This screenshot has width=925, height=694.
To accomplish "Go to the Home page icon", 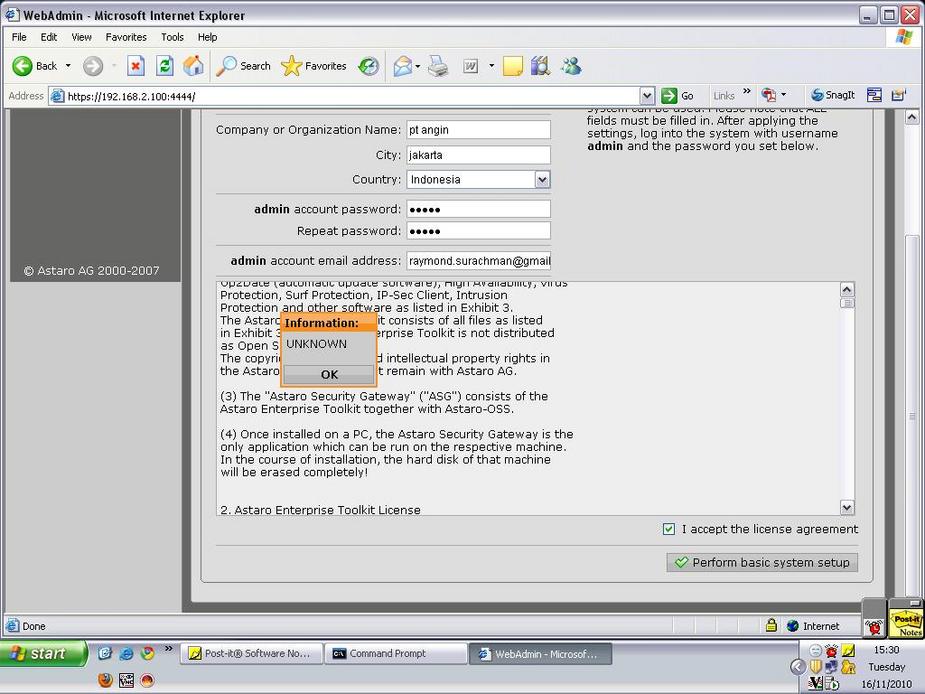I will (193, 66).
